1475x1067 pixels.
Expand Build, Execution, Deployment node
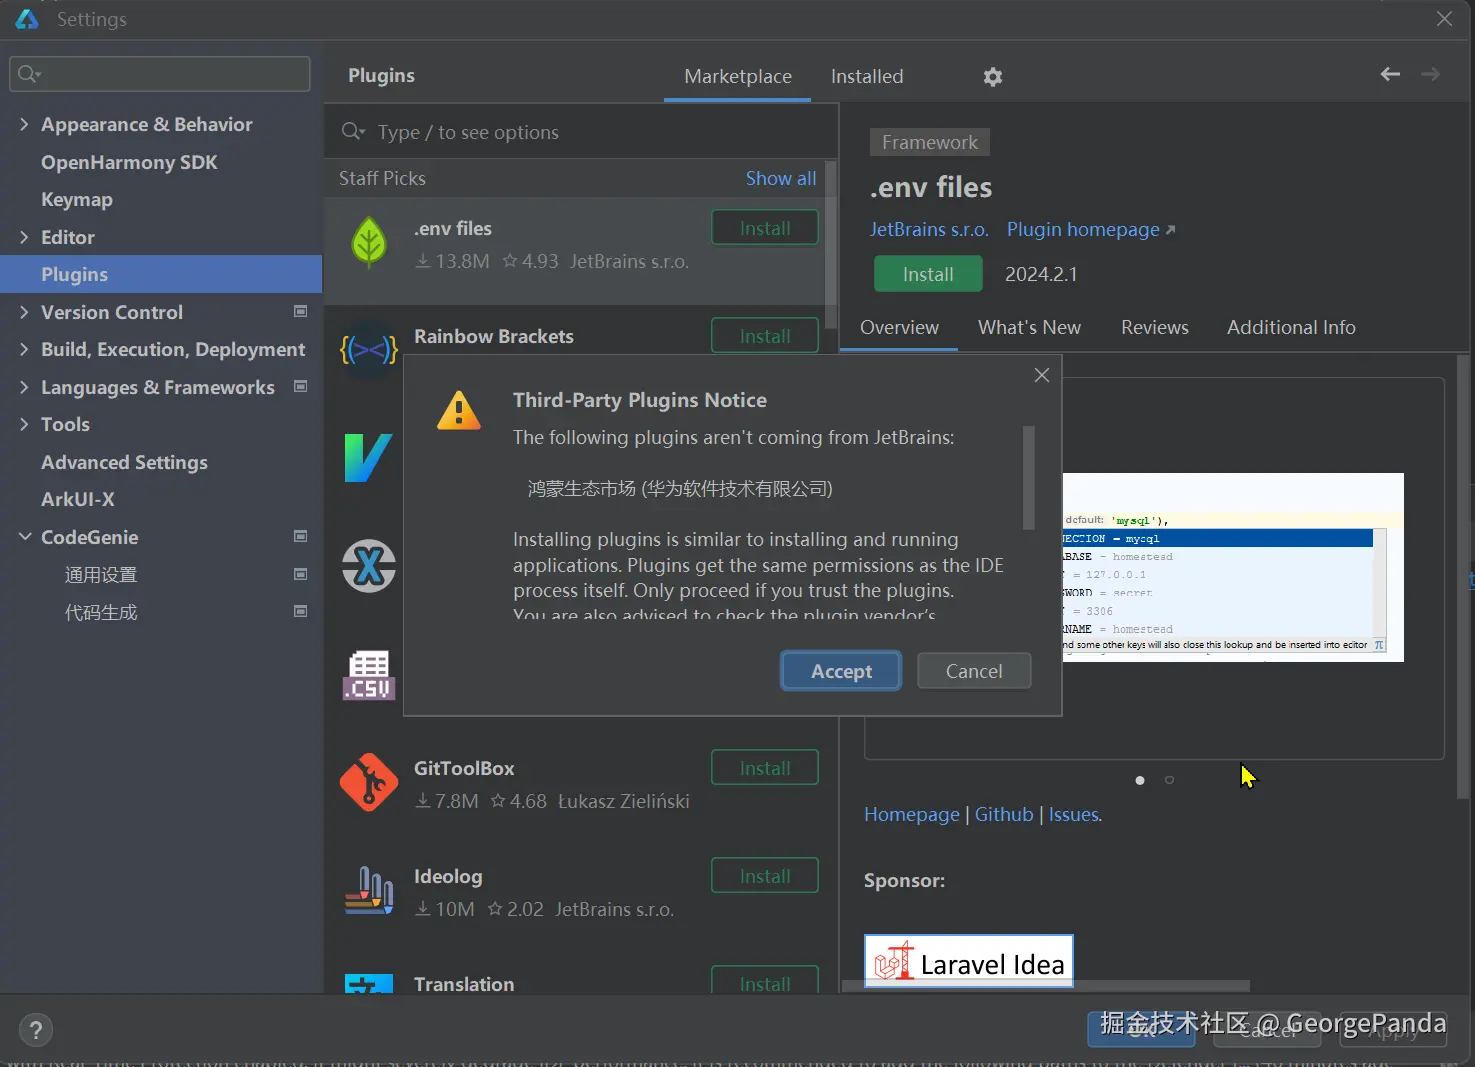[24, 349]
